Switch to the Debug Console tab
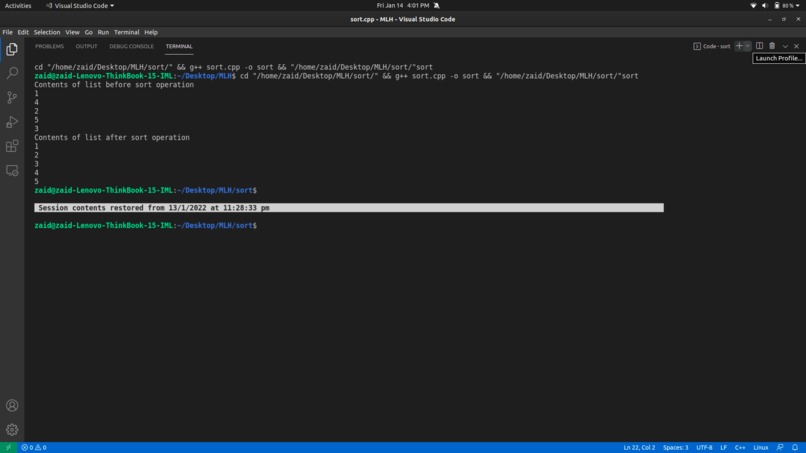The image size is (806, 453). pyautogui.click(x=131, y=46)
